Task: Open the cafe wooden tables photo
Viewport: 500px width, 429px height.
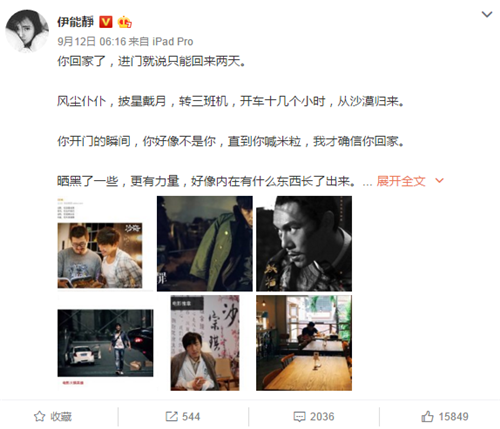Action: point(304,343)
